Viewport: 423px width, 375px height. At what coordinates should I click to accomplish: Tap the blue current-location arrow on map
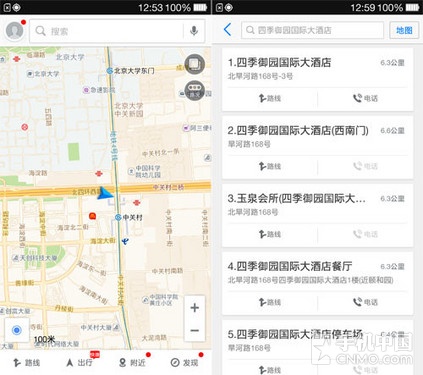point(105,193)
